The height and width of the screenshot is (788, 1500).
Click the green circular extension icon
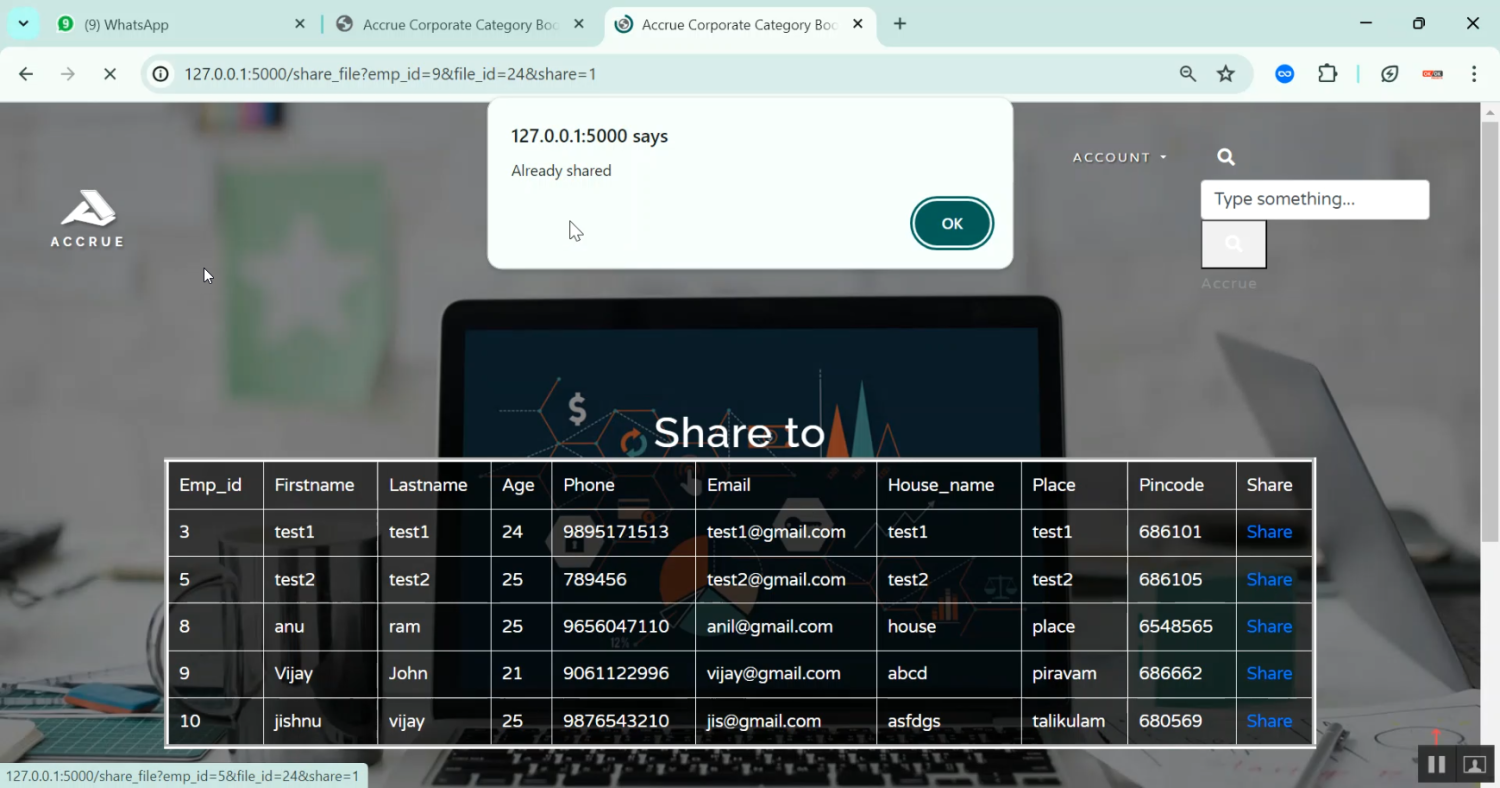pyautogui.click(x=1390, y=74)
